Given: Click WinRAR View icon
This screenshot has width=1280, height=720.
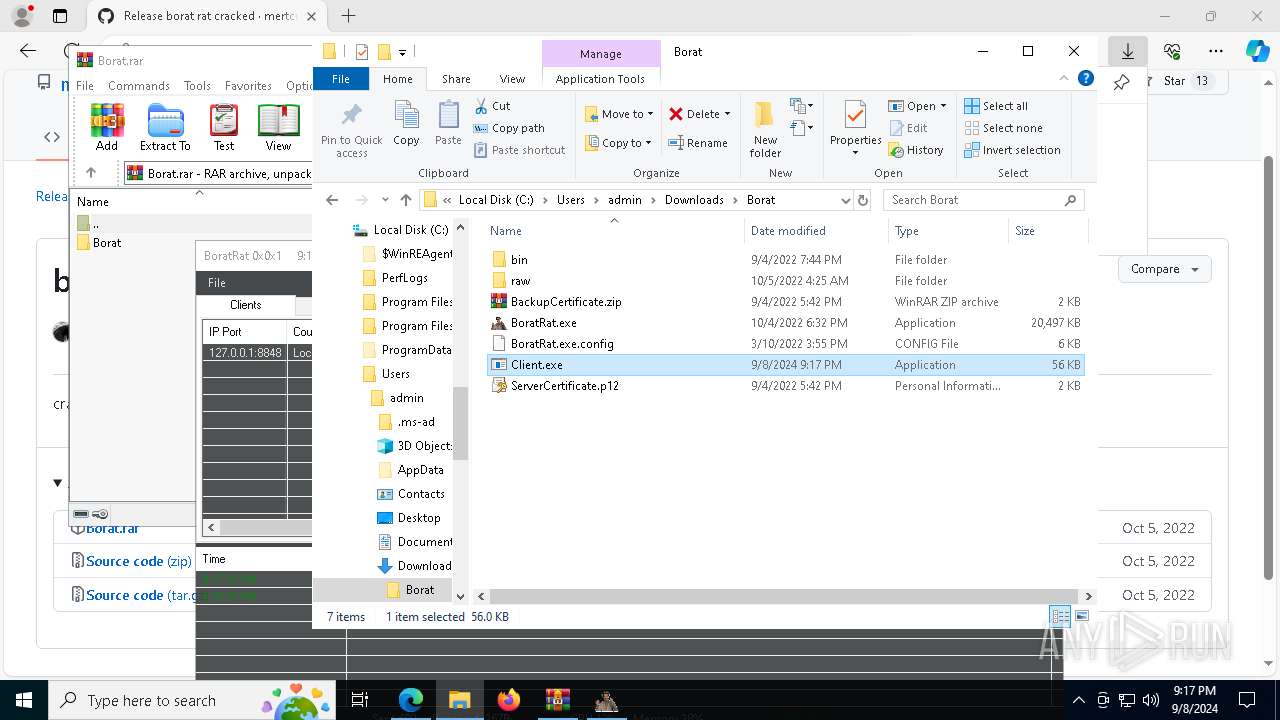Looking at the screenshot, I should coord(278,128).
